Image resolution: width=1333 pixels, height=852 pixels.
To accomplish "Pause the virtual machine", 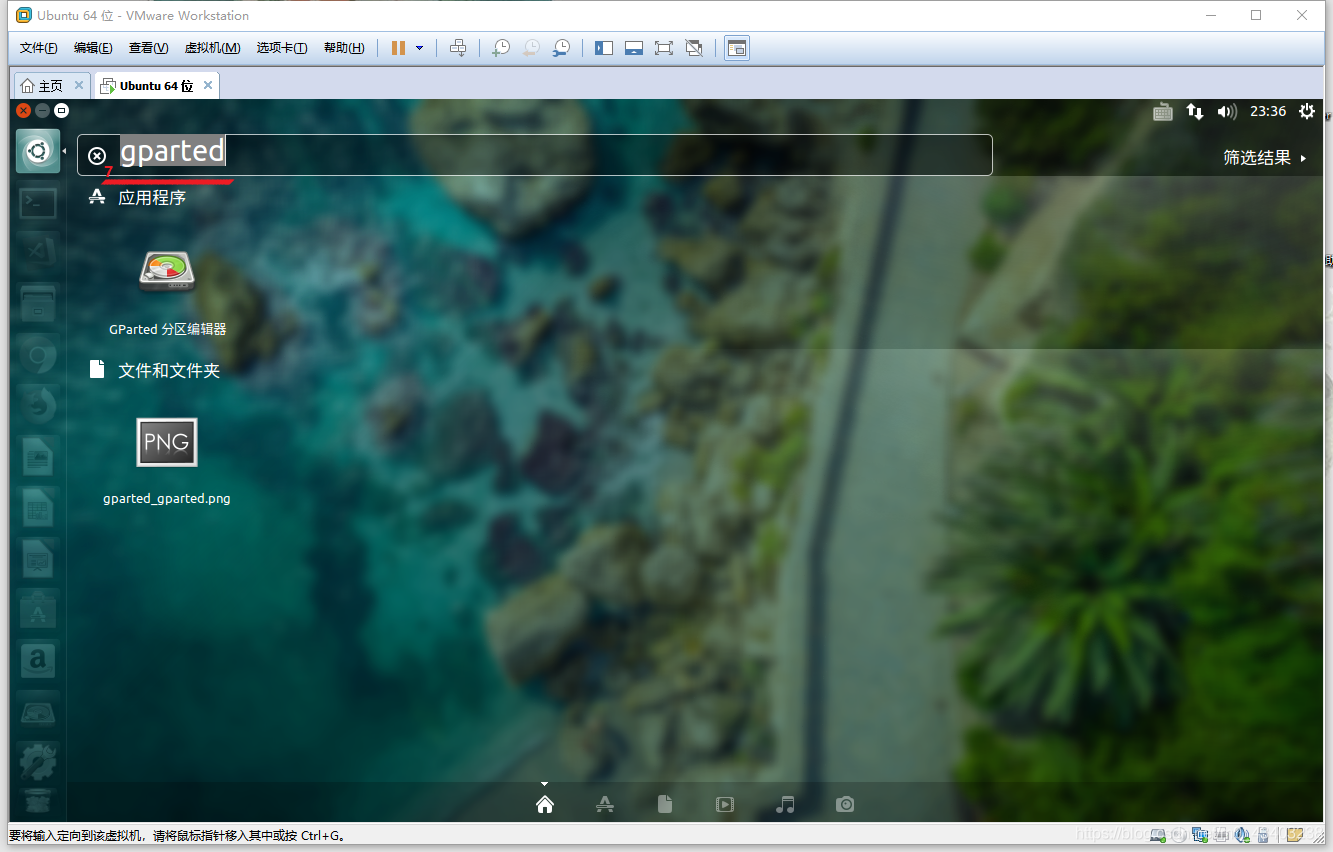I will click(x=398, y=48).
